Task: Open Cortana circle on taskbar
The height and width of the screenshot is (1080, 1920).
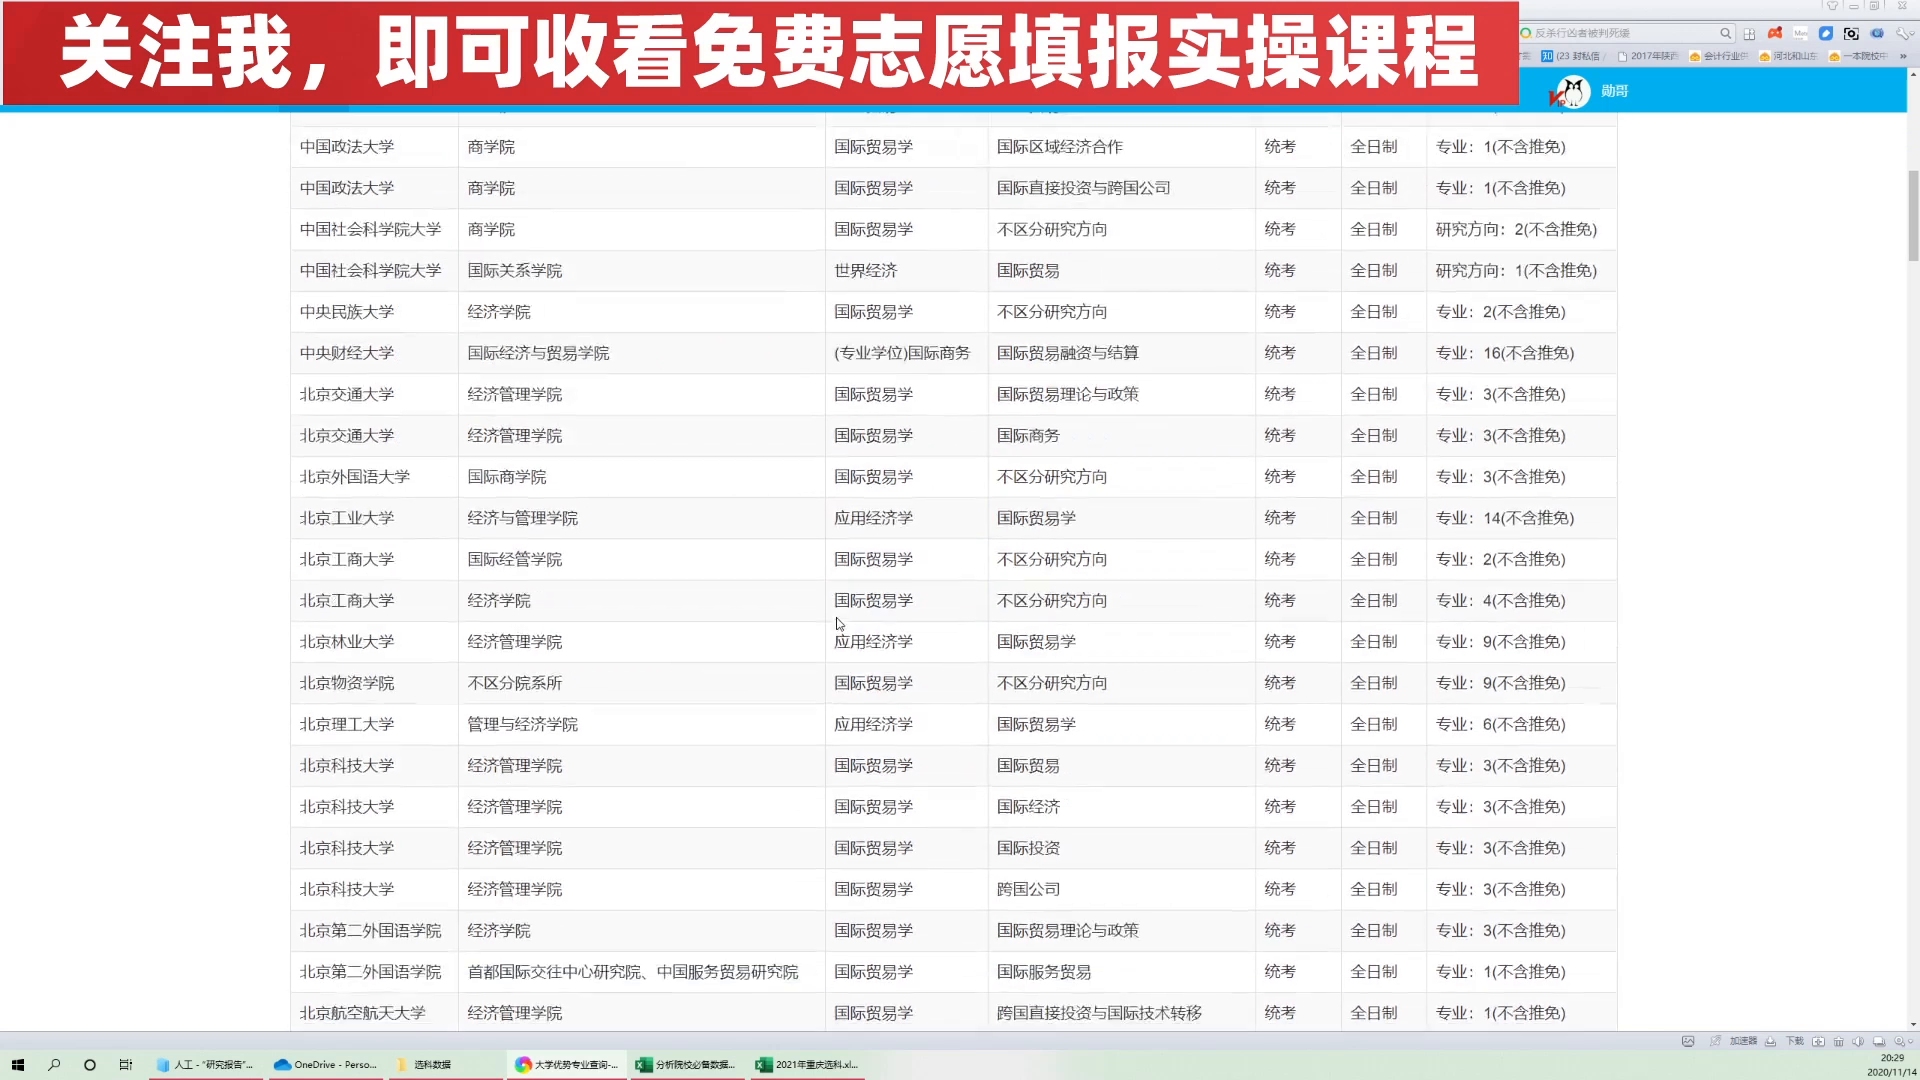Action: pyautogui.click(x=90, y=1065)
